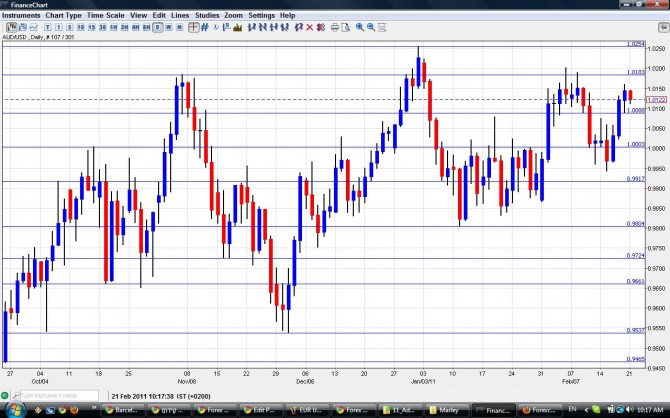Click the 1.0254 horizontal line label
Screen dimensions: 670x418
coord(636,44)
